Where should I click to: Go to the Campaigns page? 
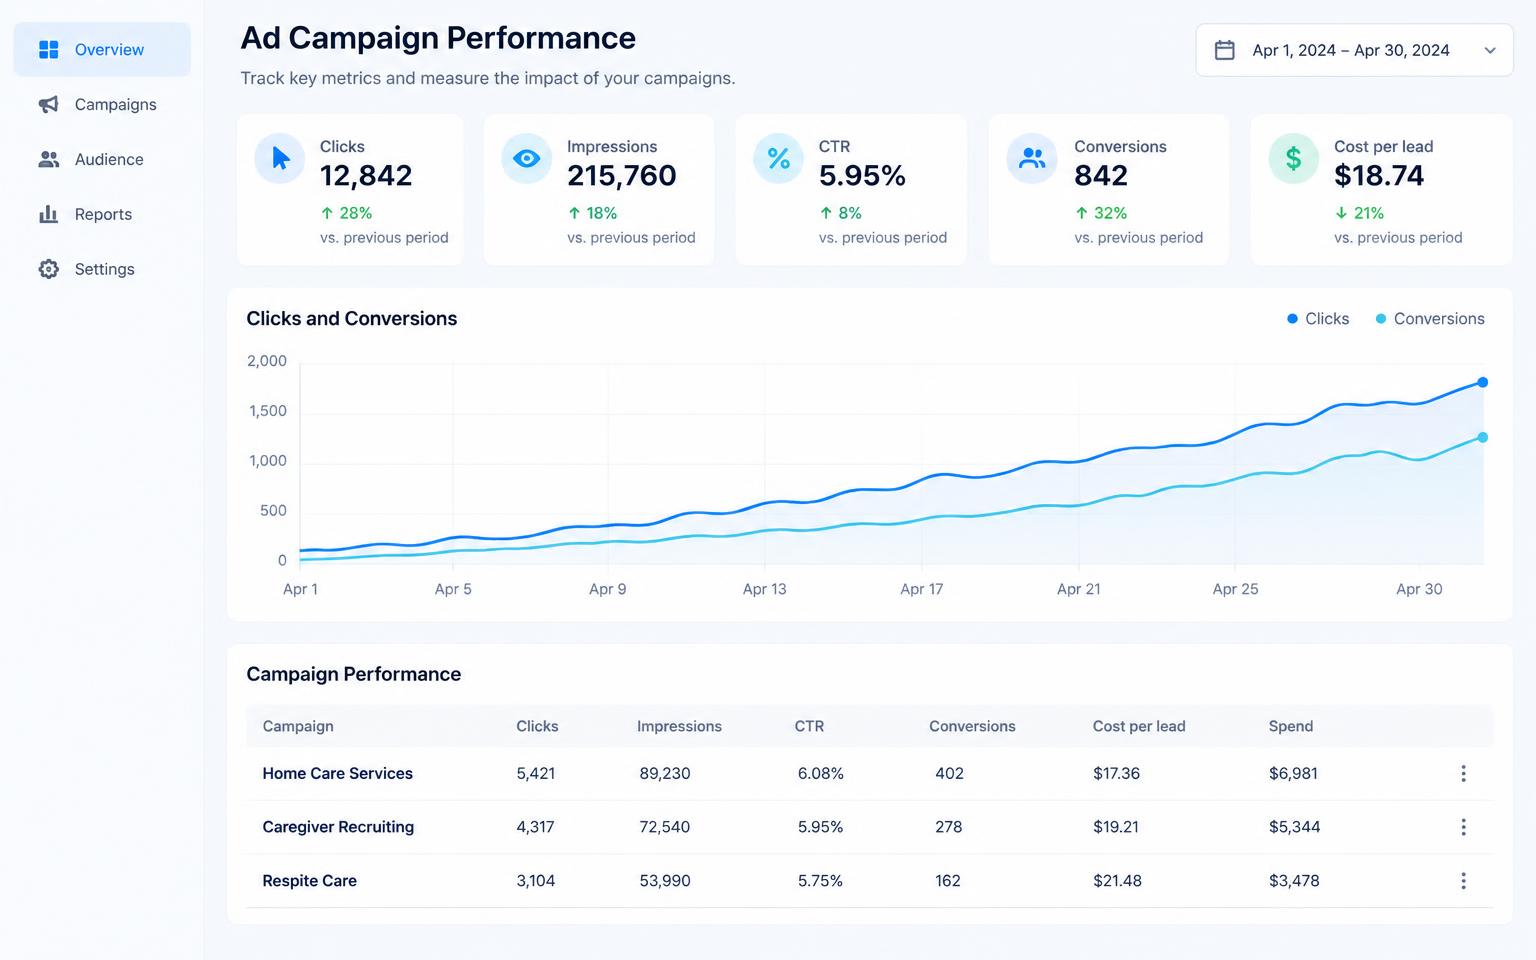102,105
